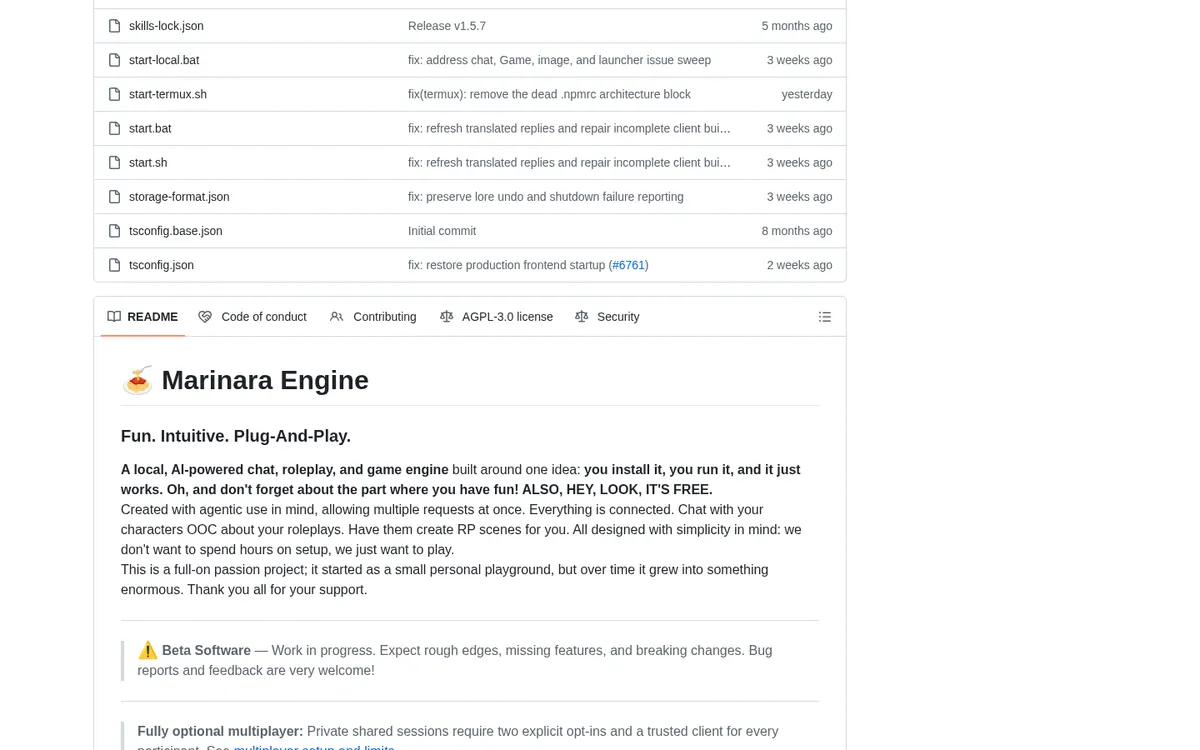The image size is (1200, 750).
Task: Click the 'yesterday' timestamp
Action: click(807, 94)
